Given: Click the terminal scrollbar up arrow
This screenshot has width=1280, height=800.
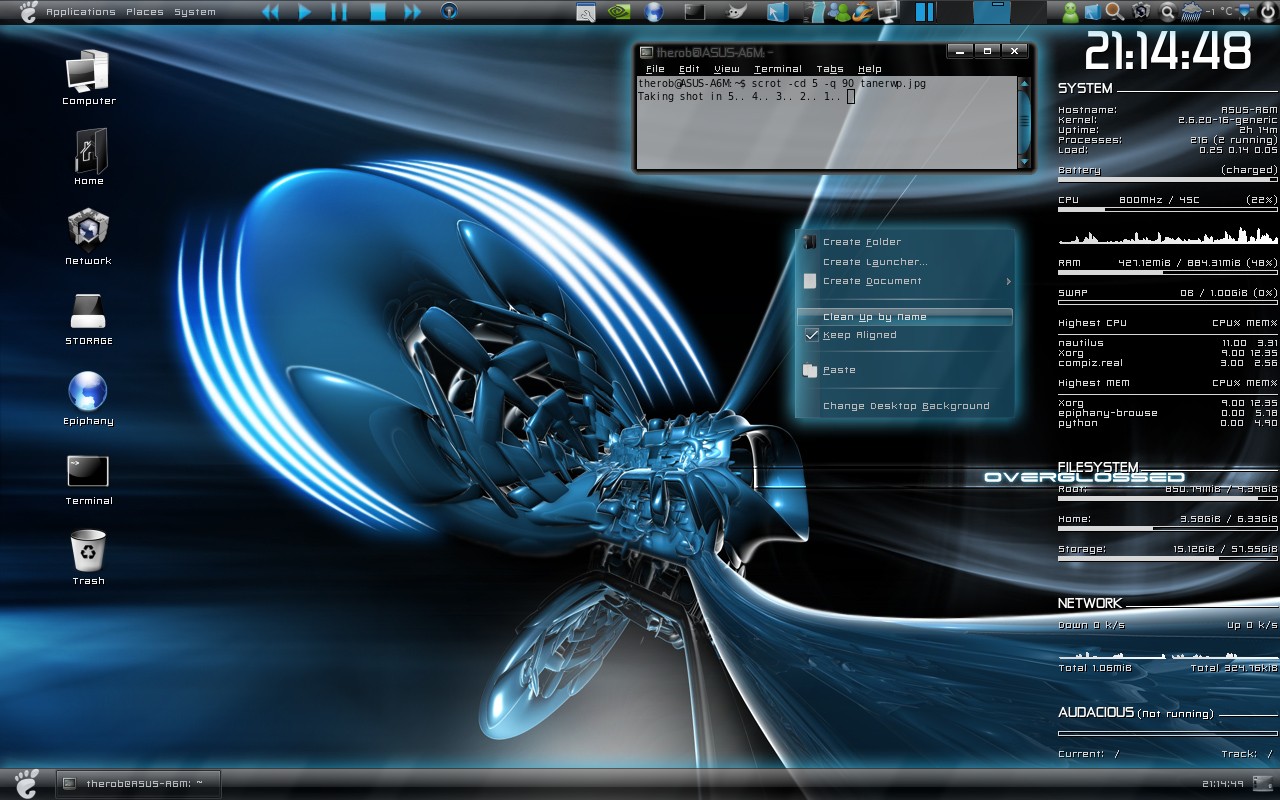Looking at the screenshot, I should 1023,84.
